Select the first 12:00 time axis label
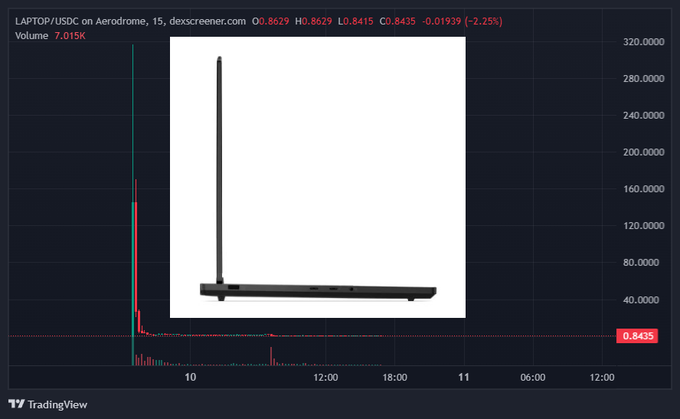 click(326, 377)
